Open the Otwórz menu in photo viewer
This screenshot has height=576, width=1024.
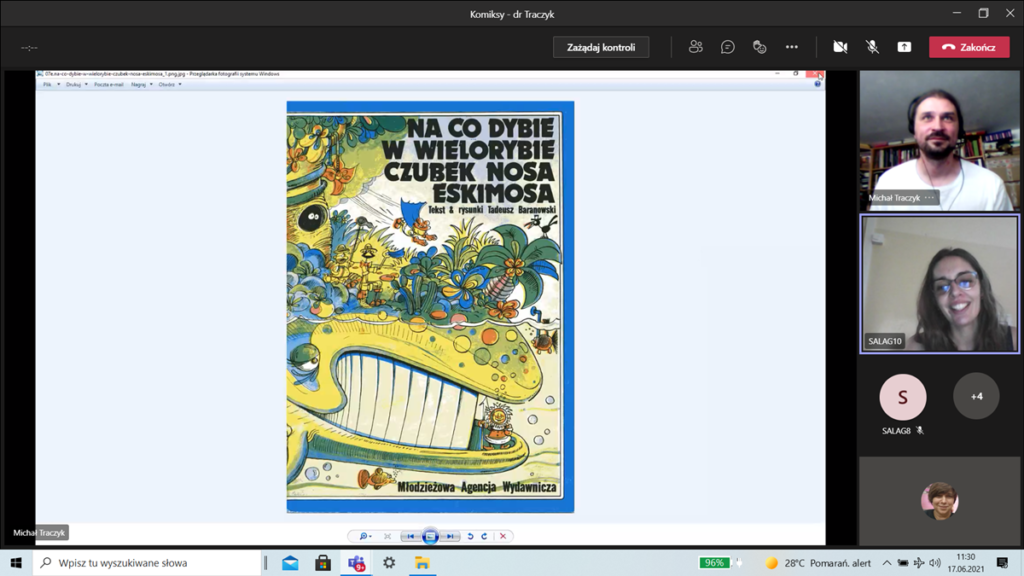169,84
